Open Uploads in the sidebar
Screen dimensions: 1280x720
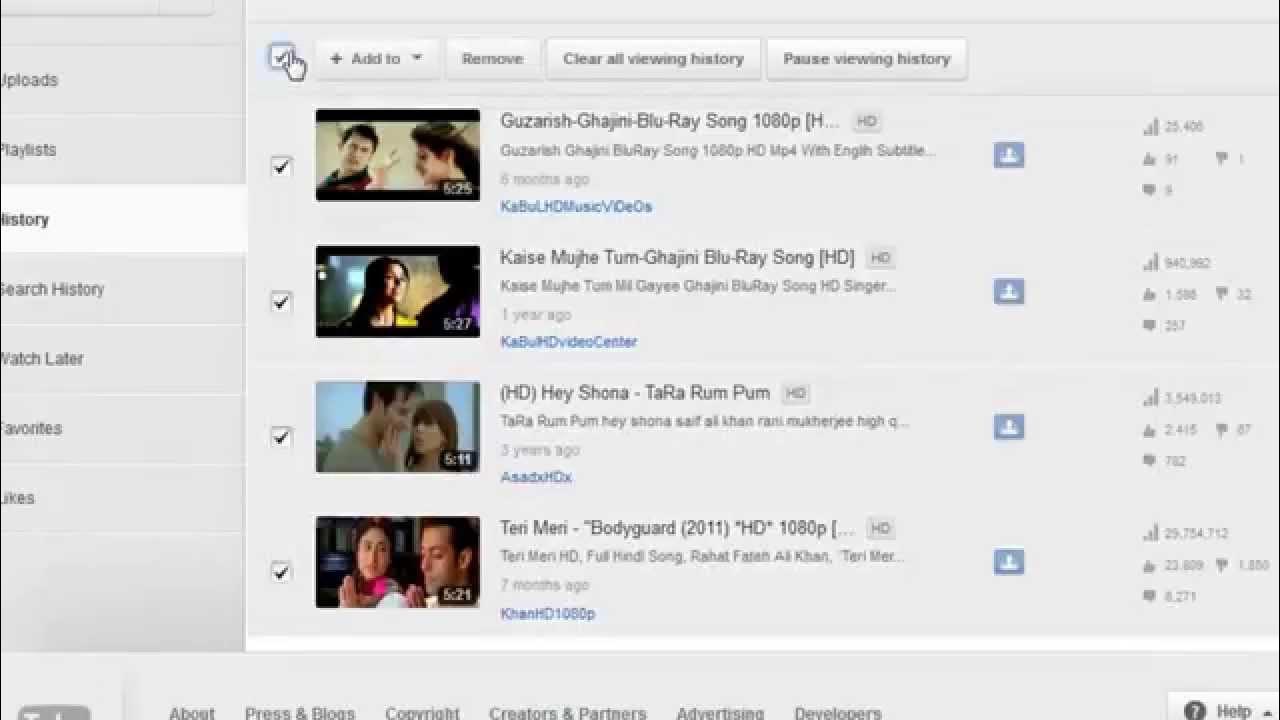pyautogui.click(x=122, y=80)
